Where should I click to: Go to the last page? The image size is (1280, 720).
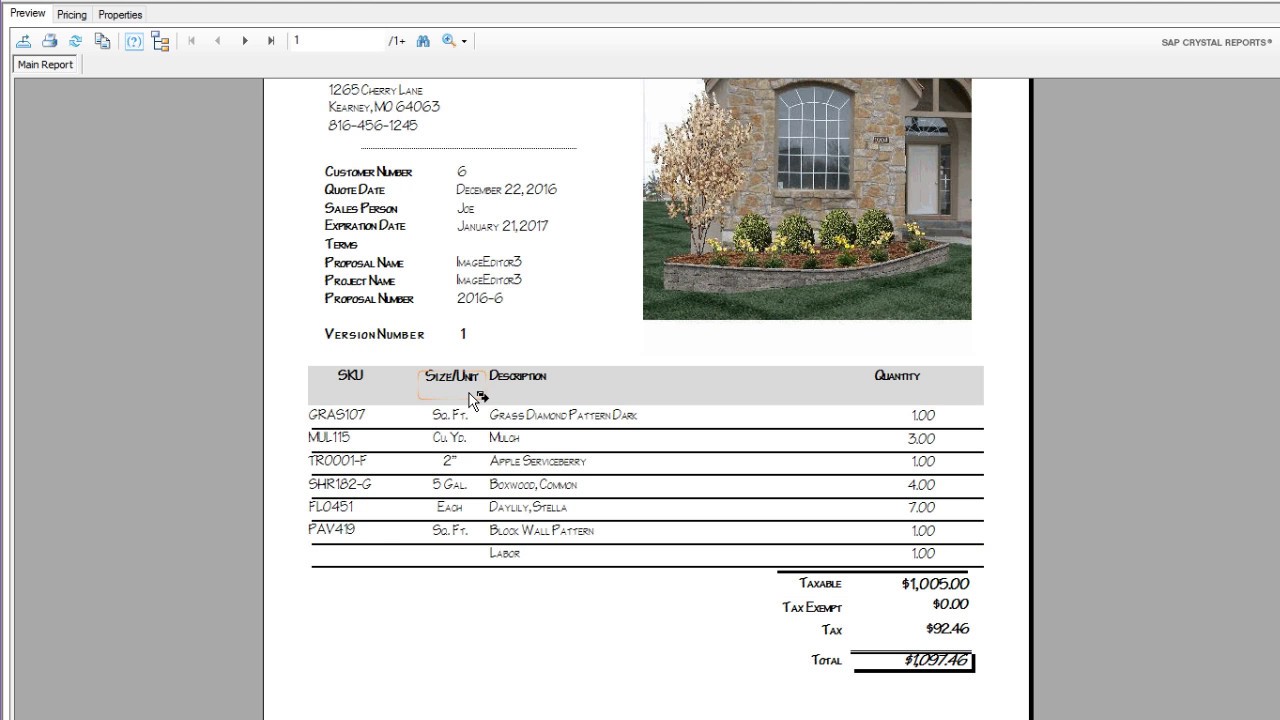coord(271,41)
